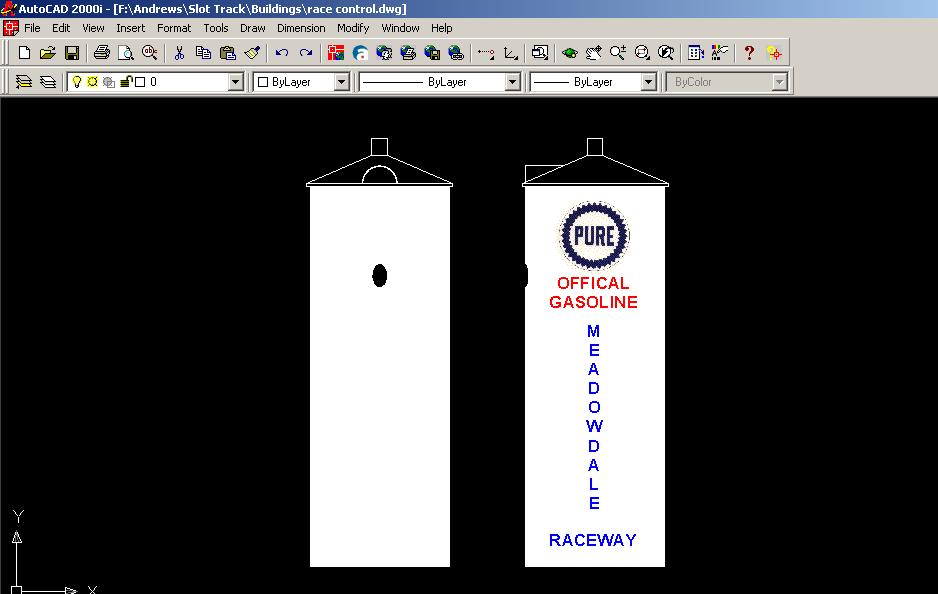Click the PURE logo on right tower
This screenshot has height=594, width=938.
(594, 236)
